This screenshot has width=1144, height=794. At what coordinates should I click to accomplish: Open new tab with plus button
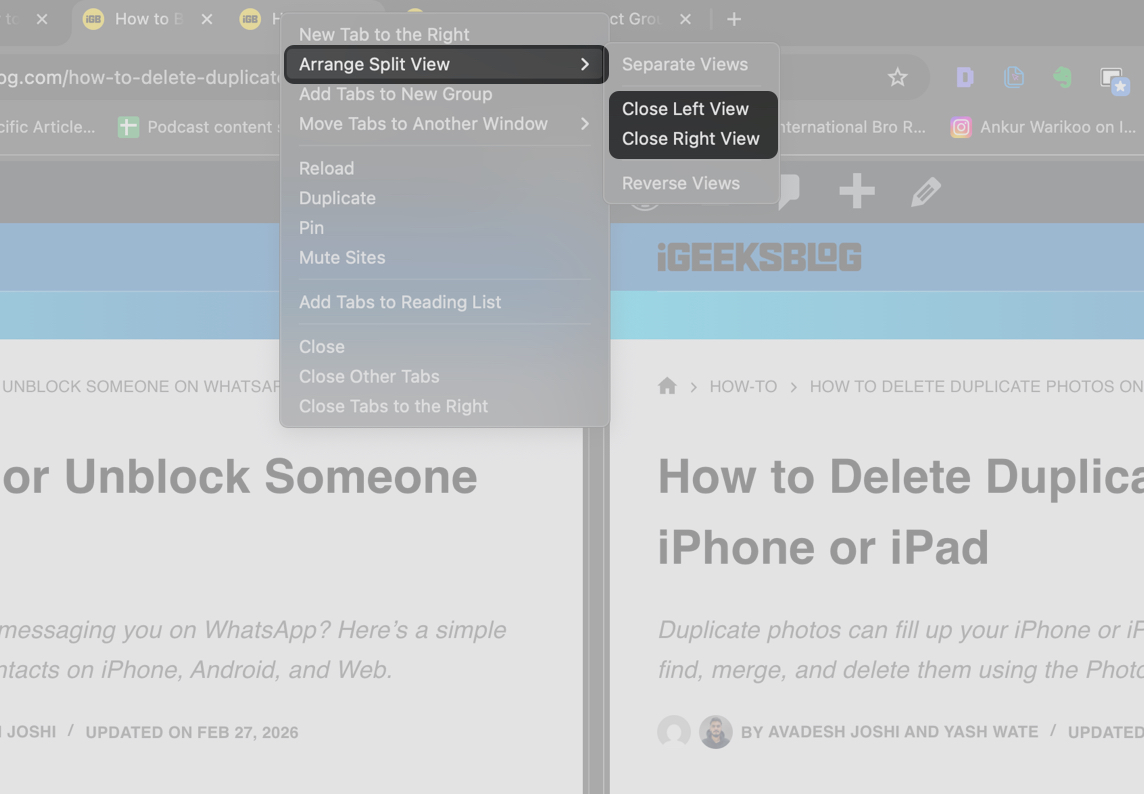(734, 19)
